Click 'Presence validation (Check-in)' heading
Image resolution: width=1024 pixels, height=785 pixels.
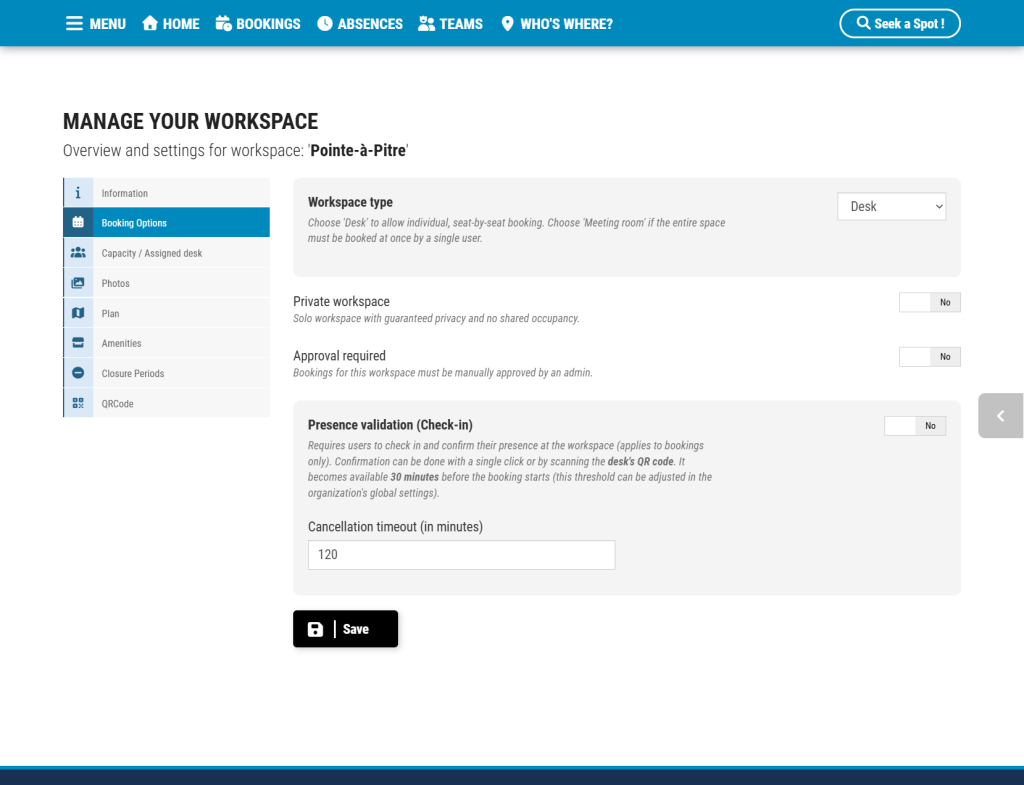click(390, 425)
